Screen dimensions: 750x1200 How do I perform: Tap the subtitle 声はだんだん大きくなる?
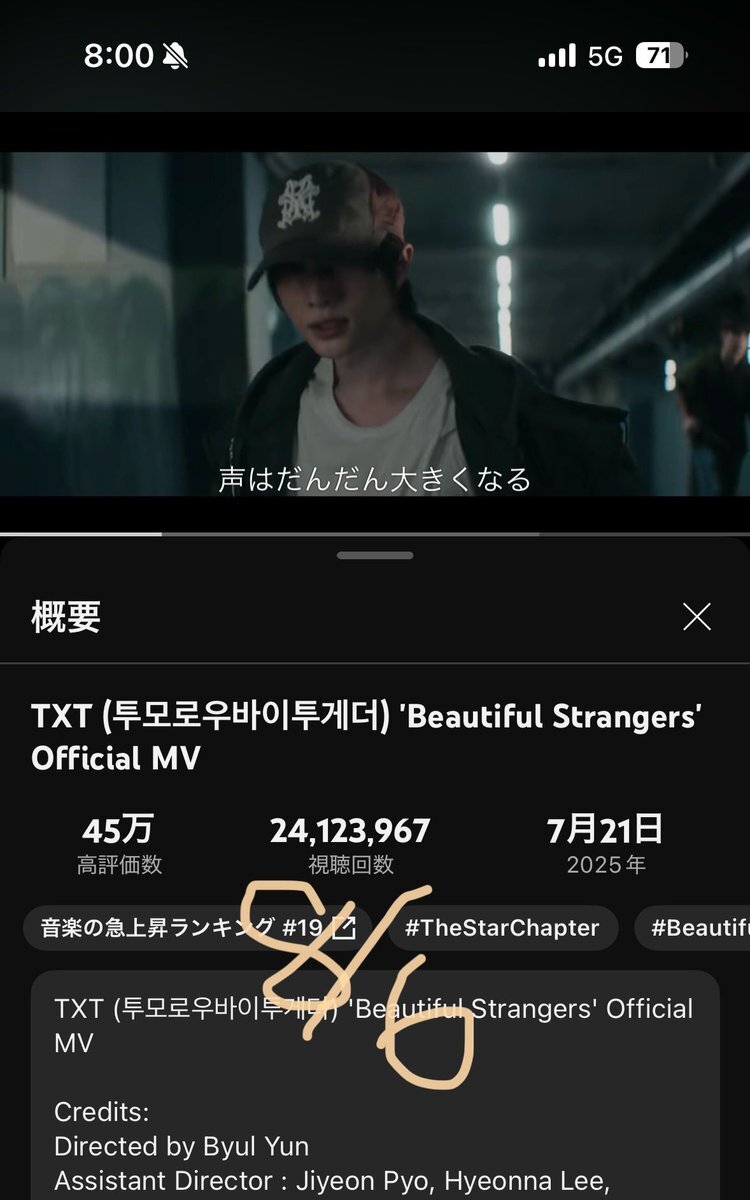[x=375, y=479]
